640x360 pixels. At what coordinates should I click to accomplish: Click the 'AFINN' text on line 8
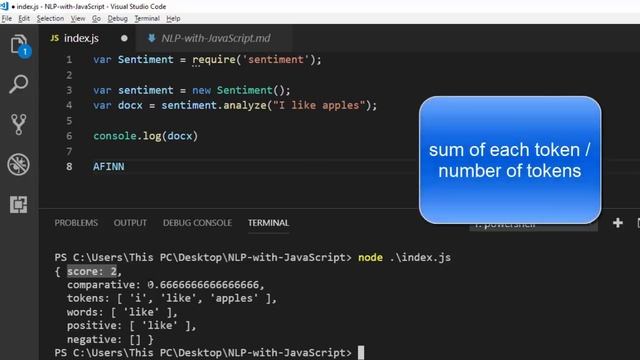(x=109, y=167)
